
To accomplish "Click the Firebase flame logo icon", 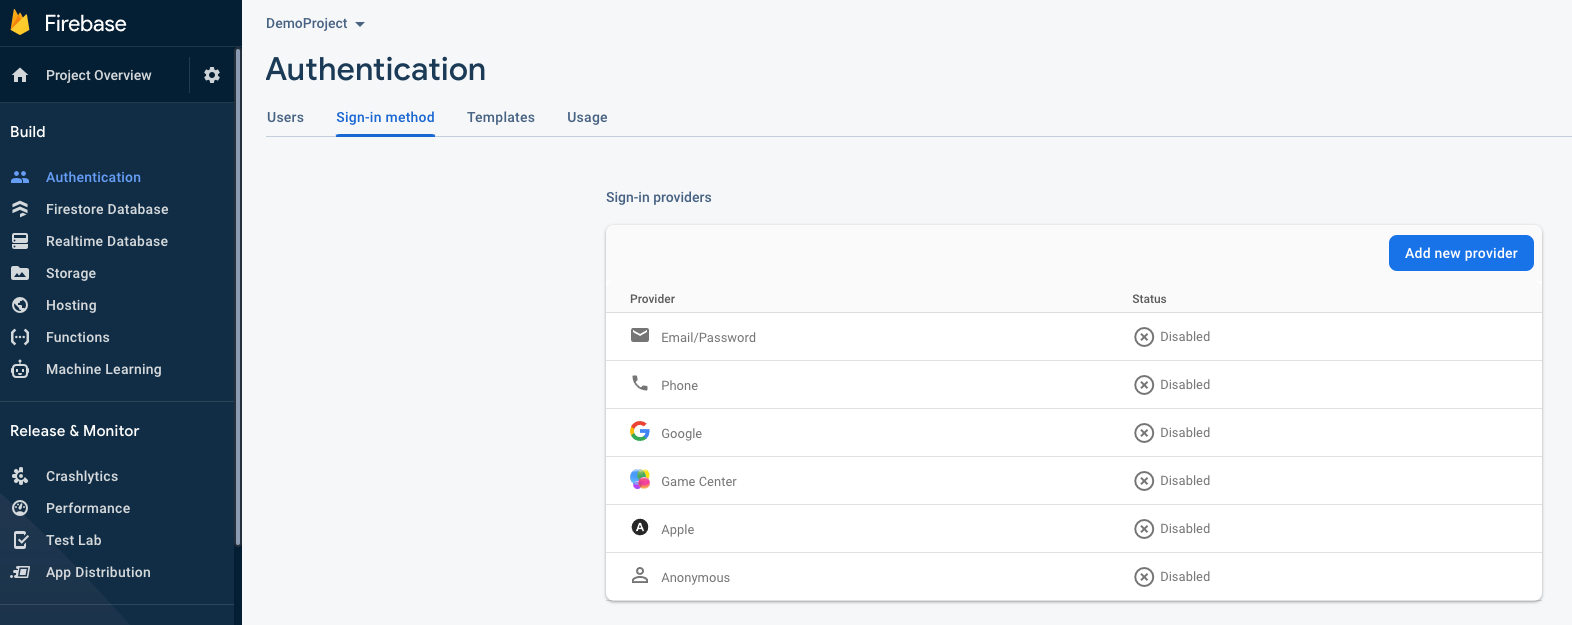I will 20,22.
